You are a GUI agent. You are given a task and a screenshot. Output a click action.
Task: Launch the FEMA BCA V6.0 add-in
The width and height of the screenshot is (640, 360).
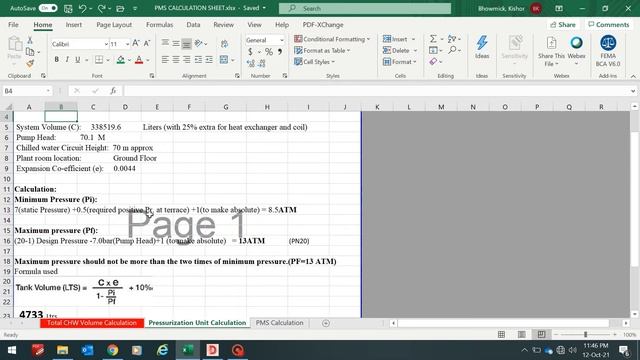608,51
